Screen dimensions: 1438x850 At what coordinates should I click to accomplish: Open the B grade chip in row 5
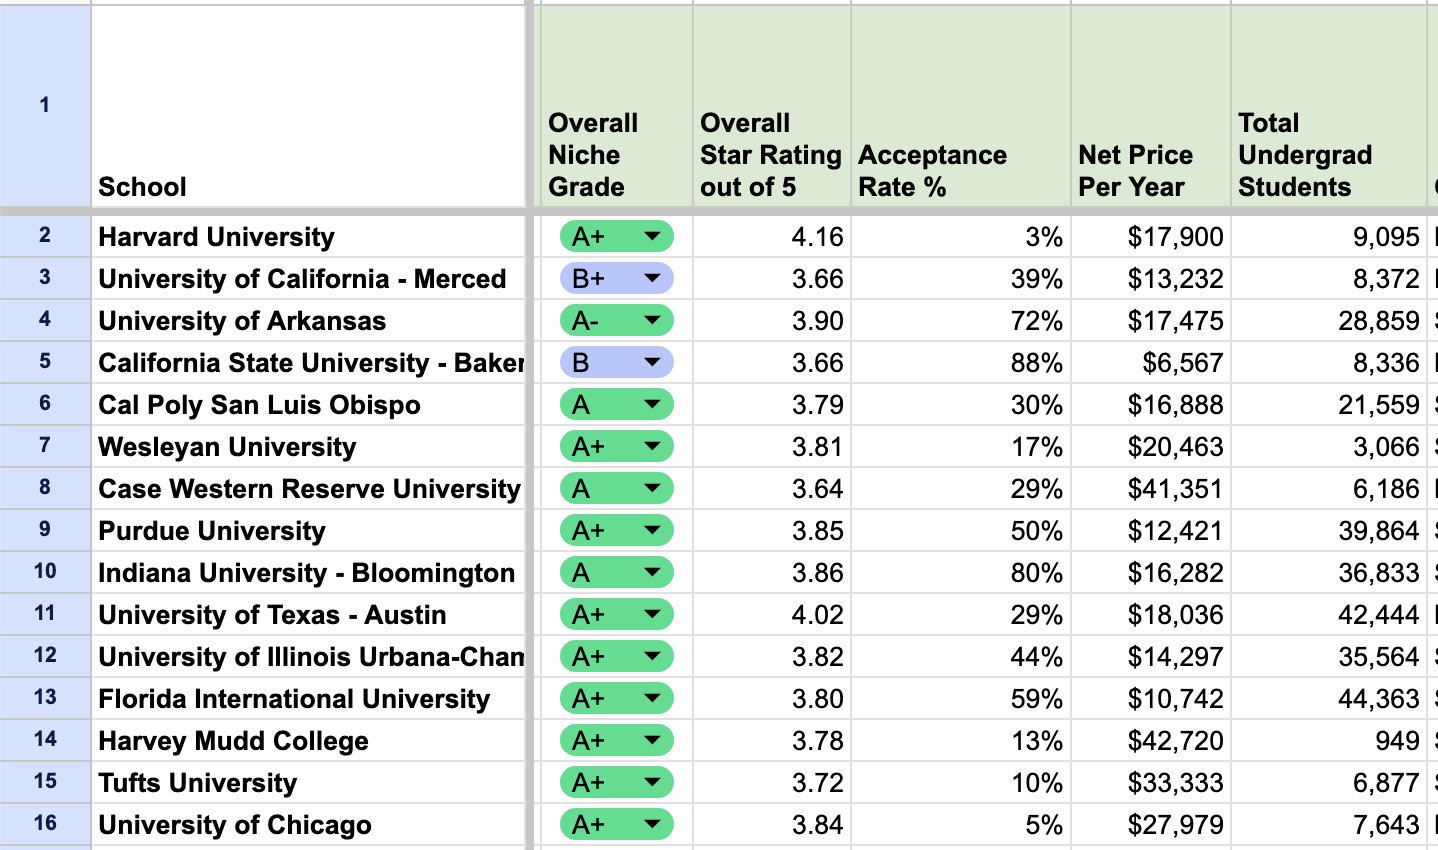click(652, 363)
